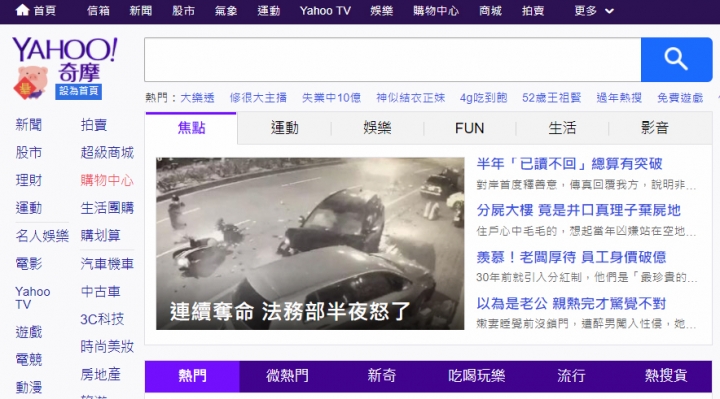Click trending search 大樂透

197,98
